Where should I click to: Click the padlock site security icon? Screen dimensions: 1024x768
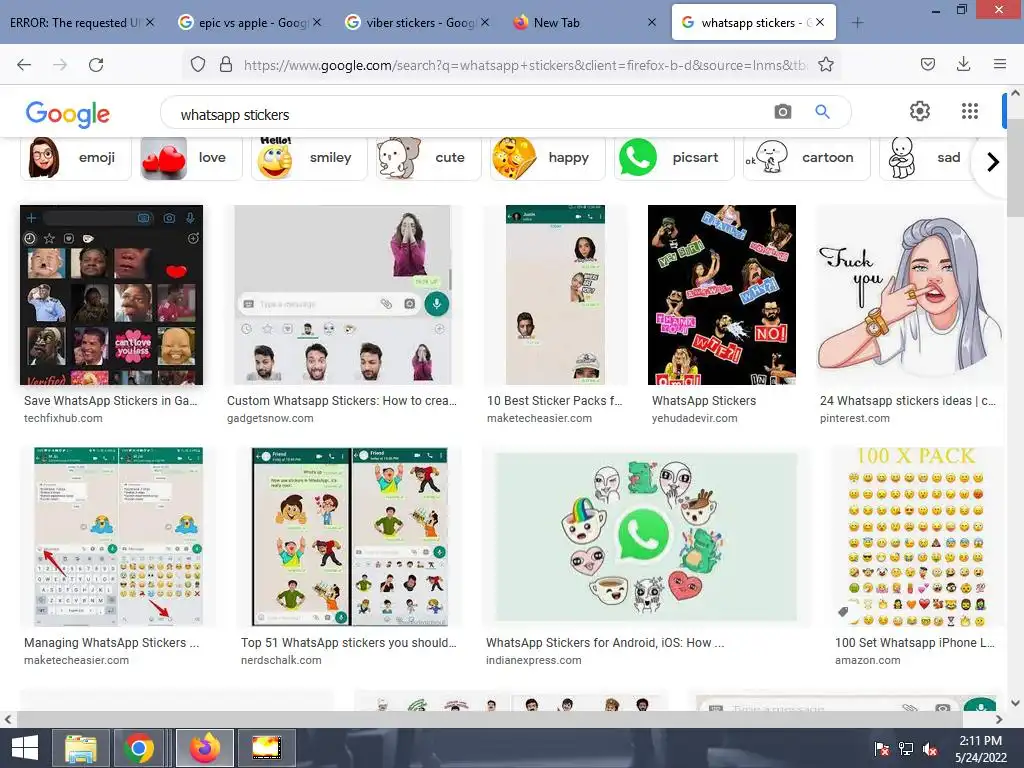[x=226, y=65]
